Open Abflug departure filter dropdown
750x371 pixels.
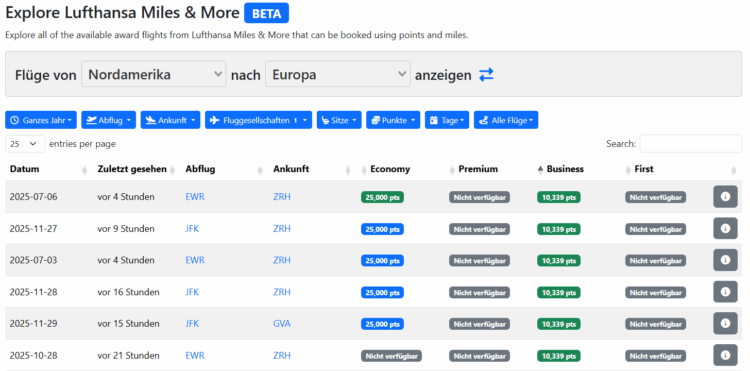point(109,120)
